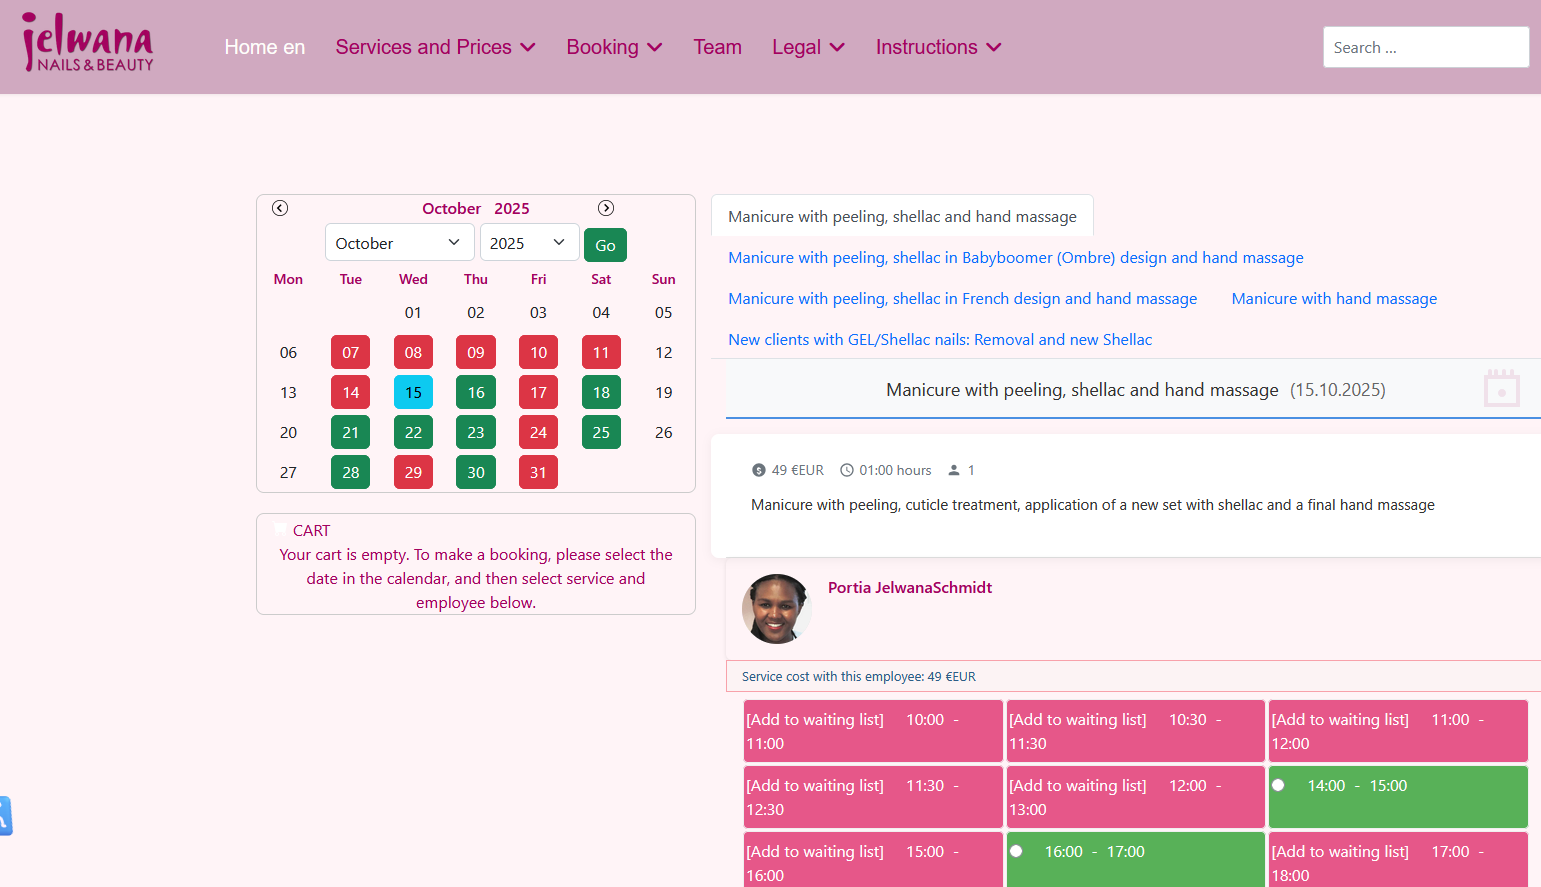Click the accessibility icon at left edge
Viewport: 1541px width, 887px height.
click(5, 815)
